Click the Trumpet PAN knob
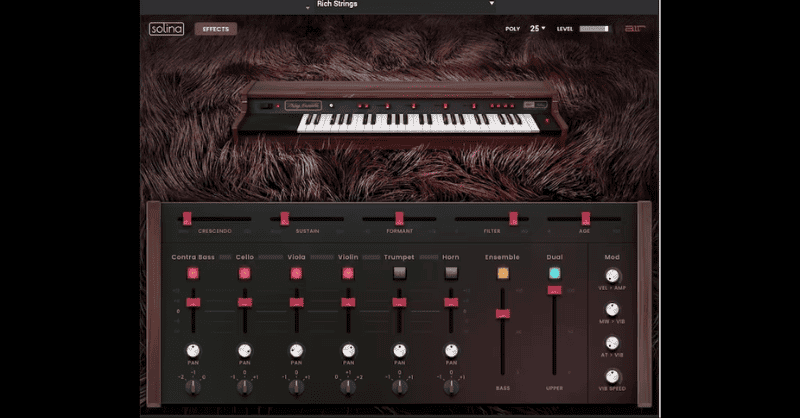Screen dimensions: 800x418 coord(399,351)
